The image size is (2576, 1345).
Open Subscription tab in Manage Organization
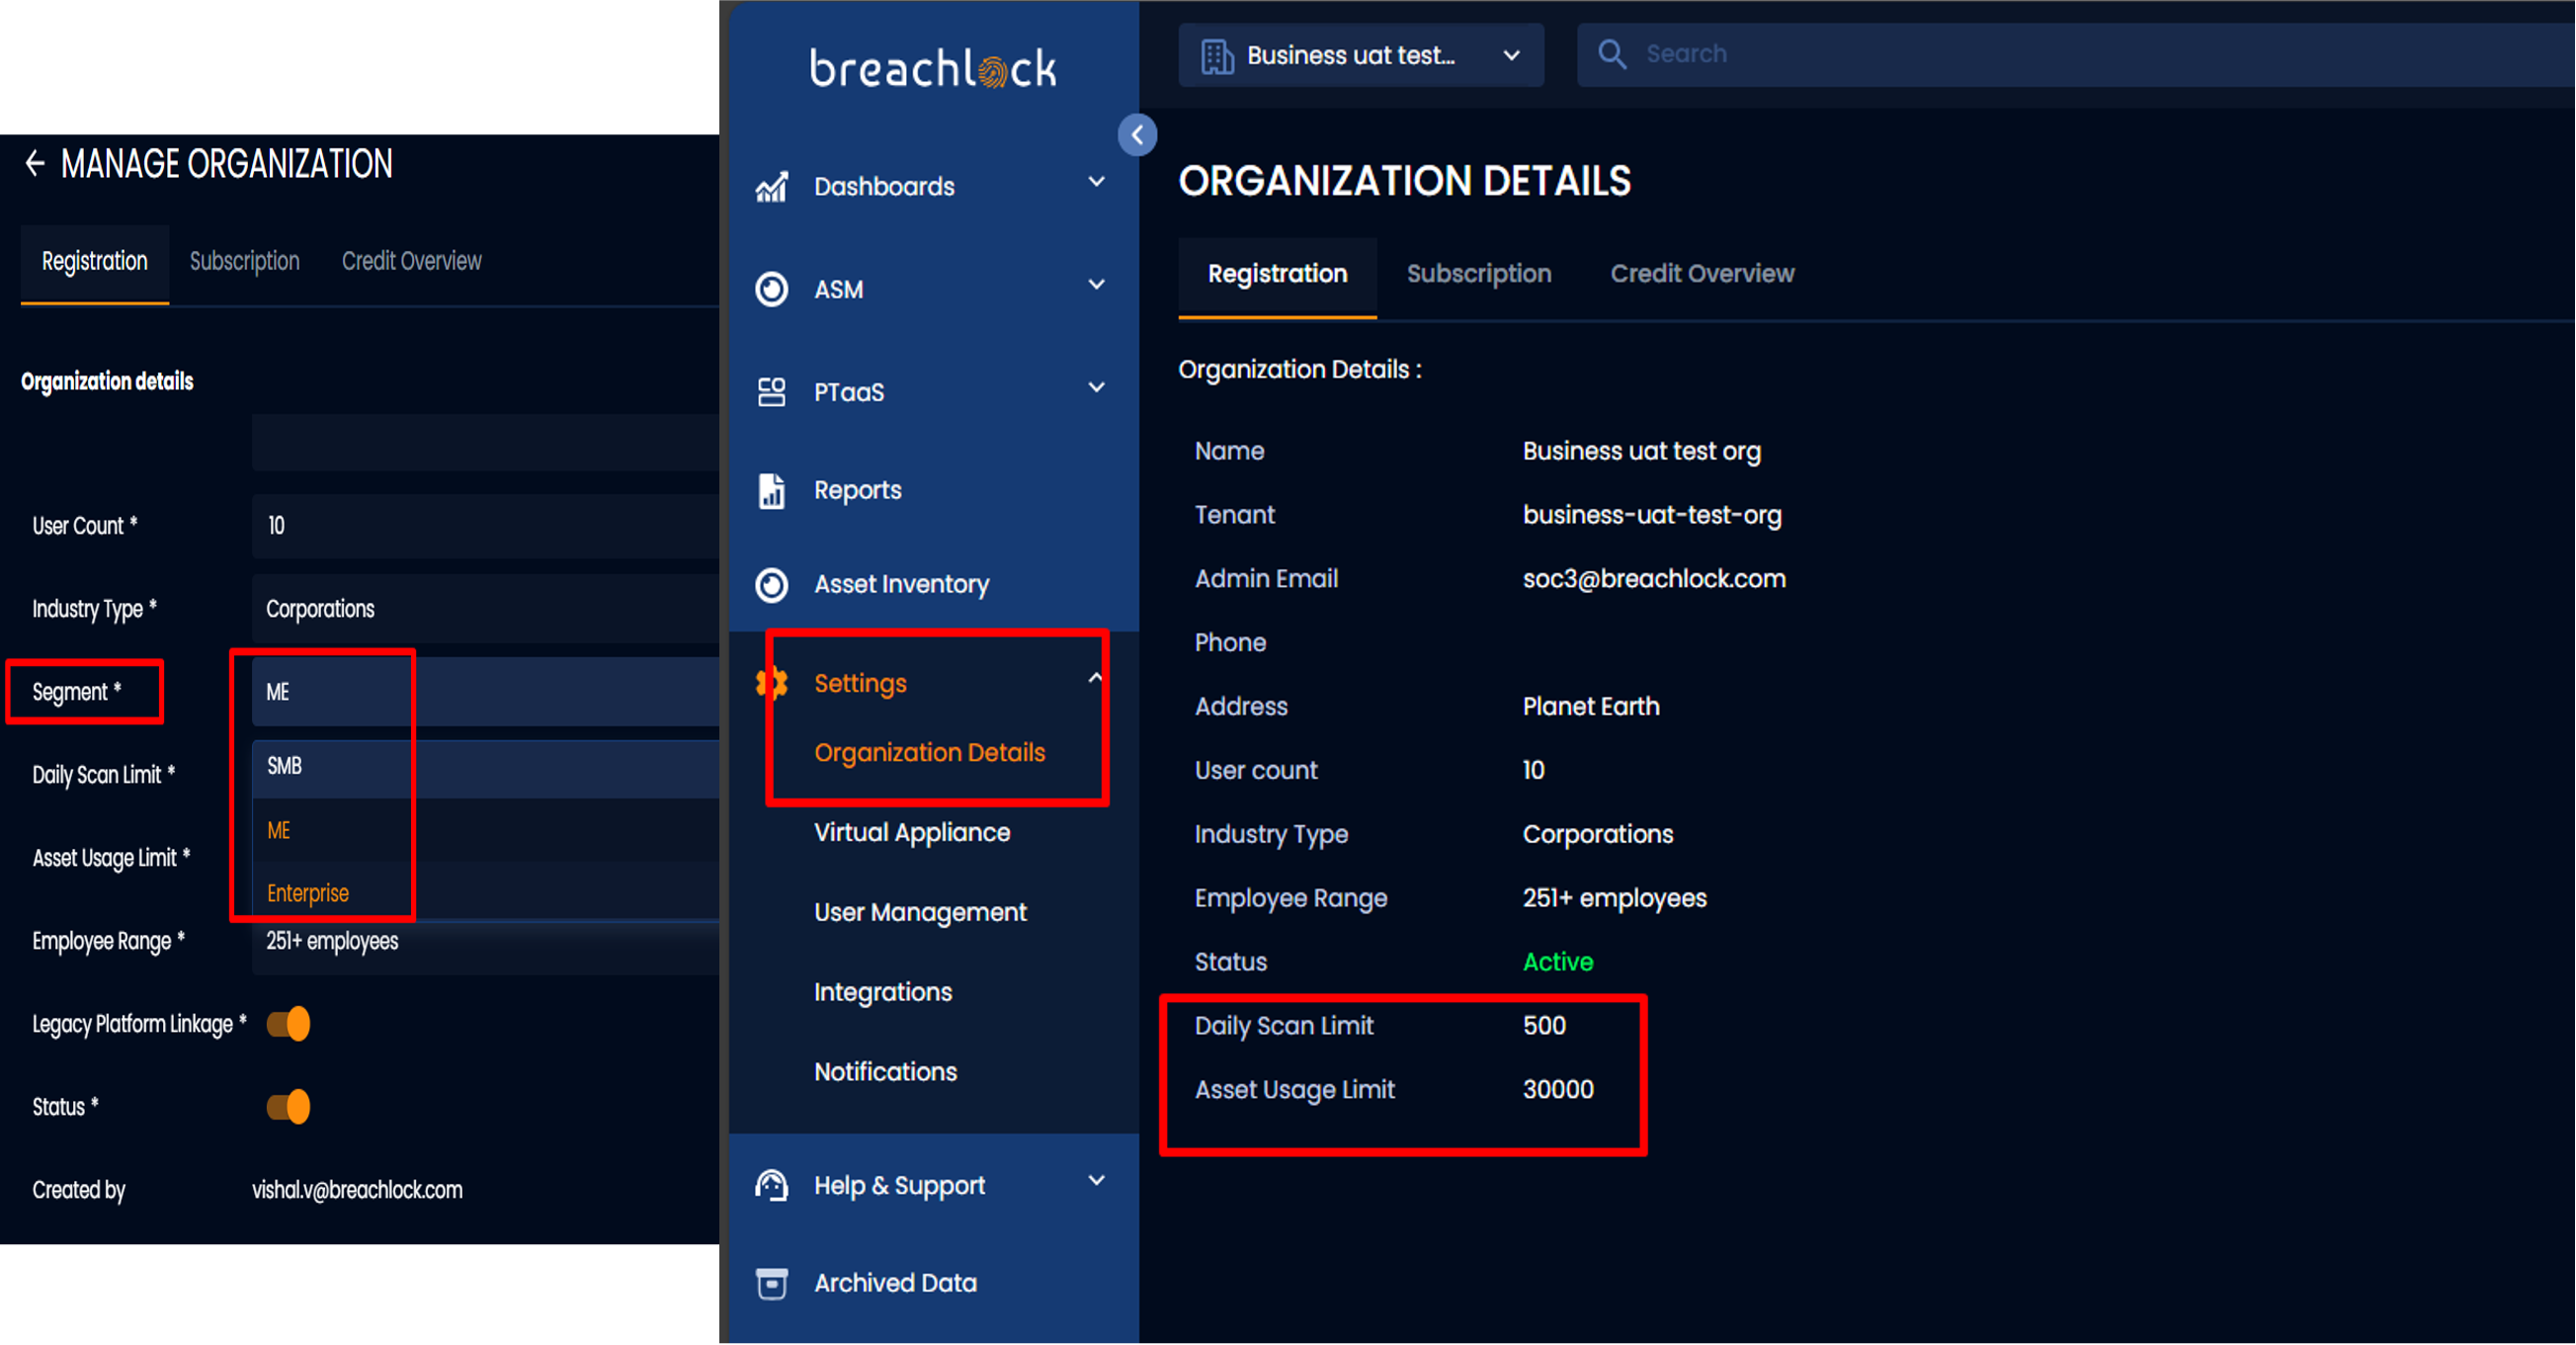tap(245, 262)
